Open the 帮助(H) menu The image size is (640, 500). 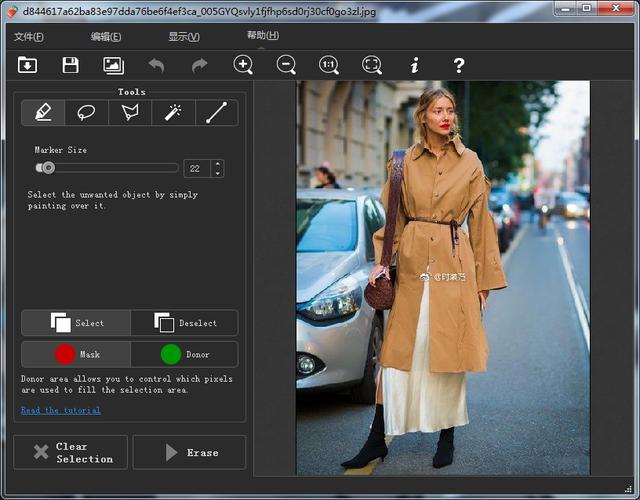(x=263, y=36)
